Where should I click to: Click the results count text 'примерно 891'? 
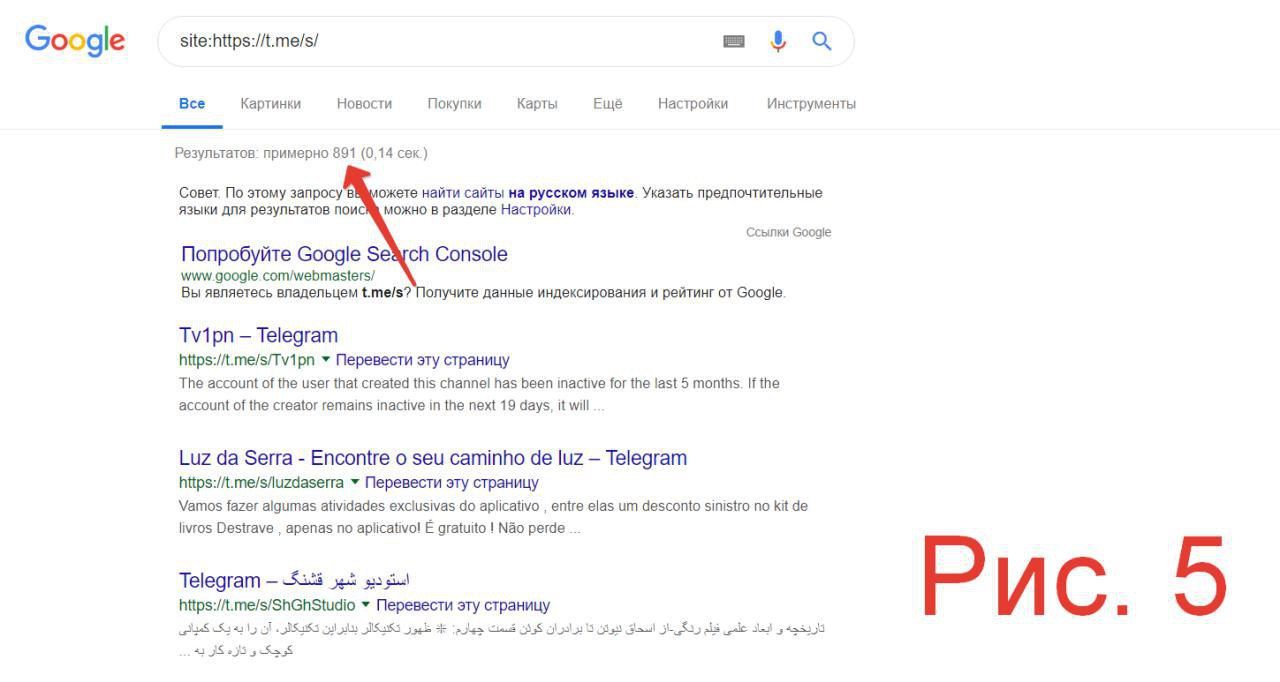(310, 153)
